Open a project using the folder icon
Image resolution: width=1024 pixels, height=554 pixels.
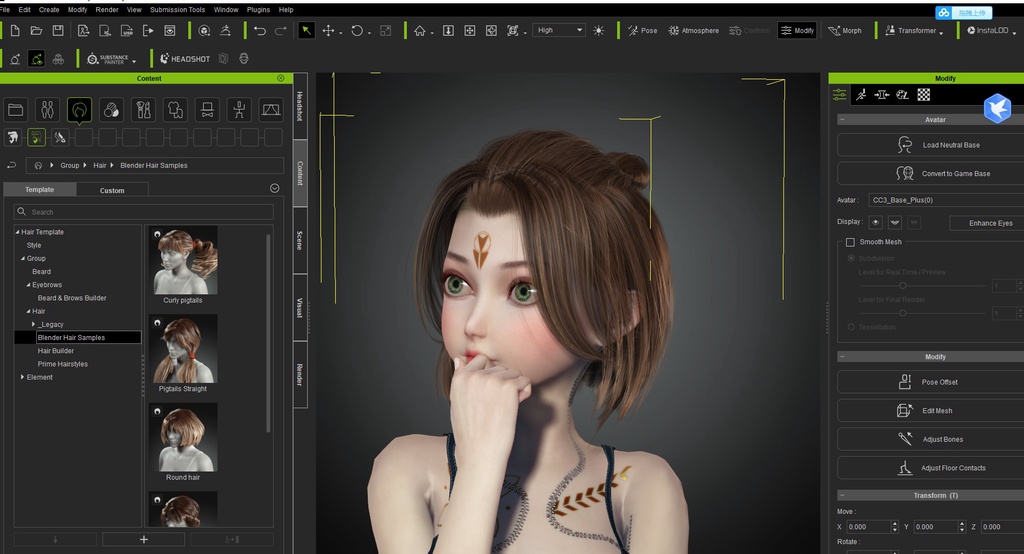pos(37,31)
